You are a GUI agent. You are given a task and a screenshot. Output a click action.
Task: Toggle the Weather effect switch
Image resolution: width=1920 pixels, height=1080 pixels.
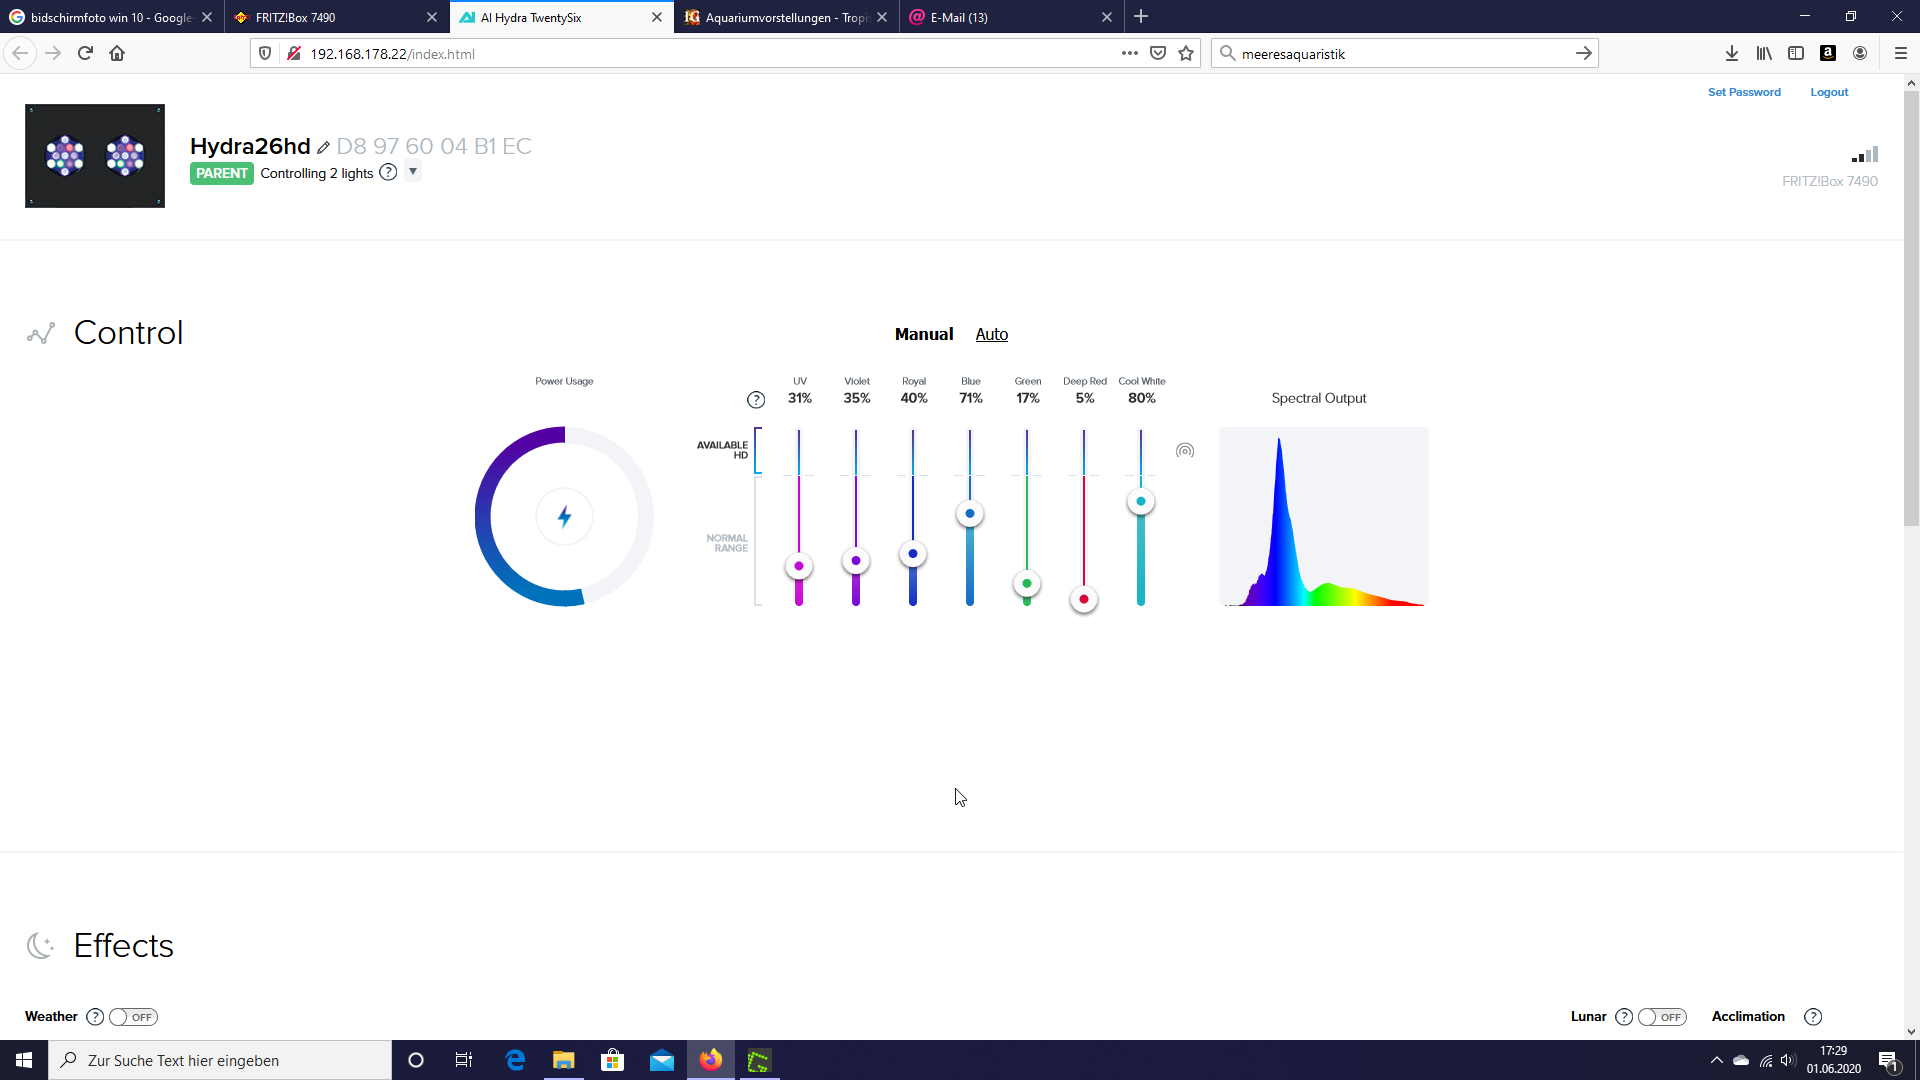[x=133, y=1017]
